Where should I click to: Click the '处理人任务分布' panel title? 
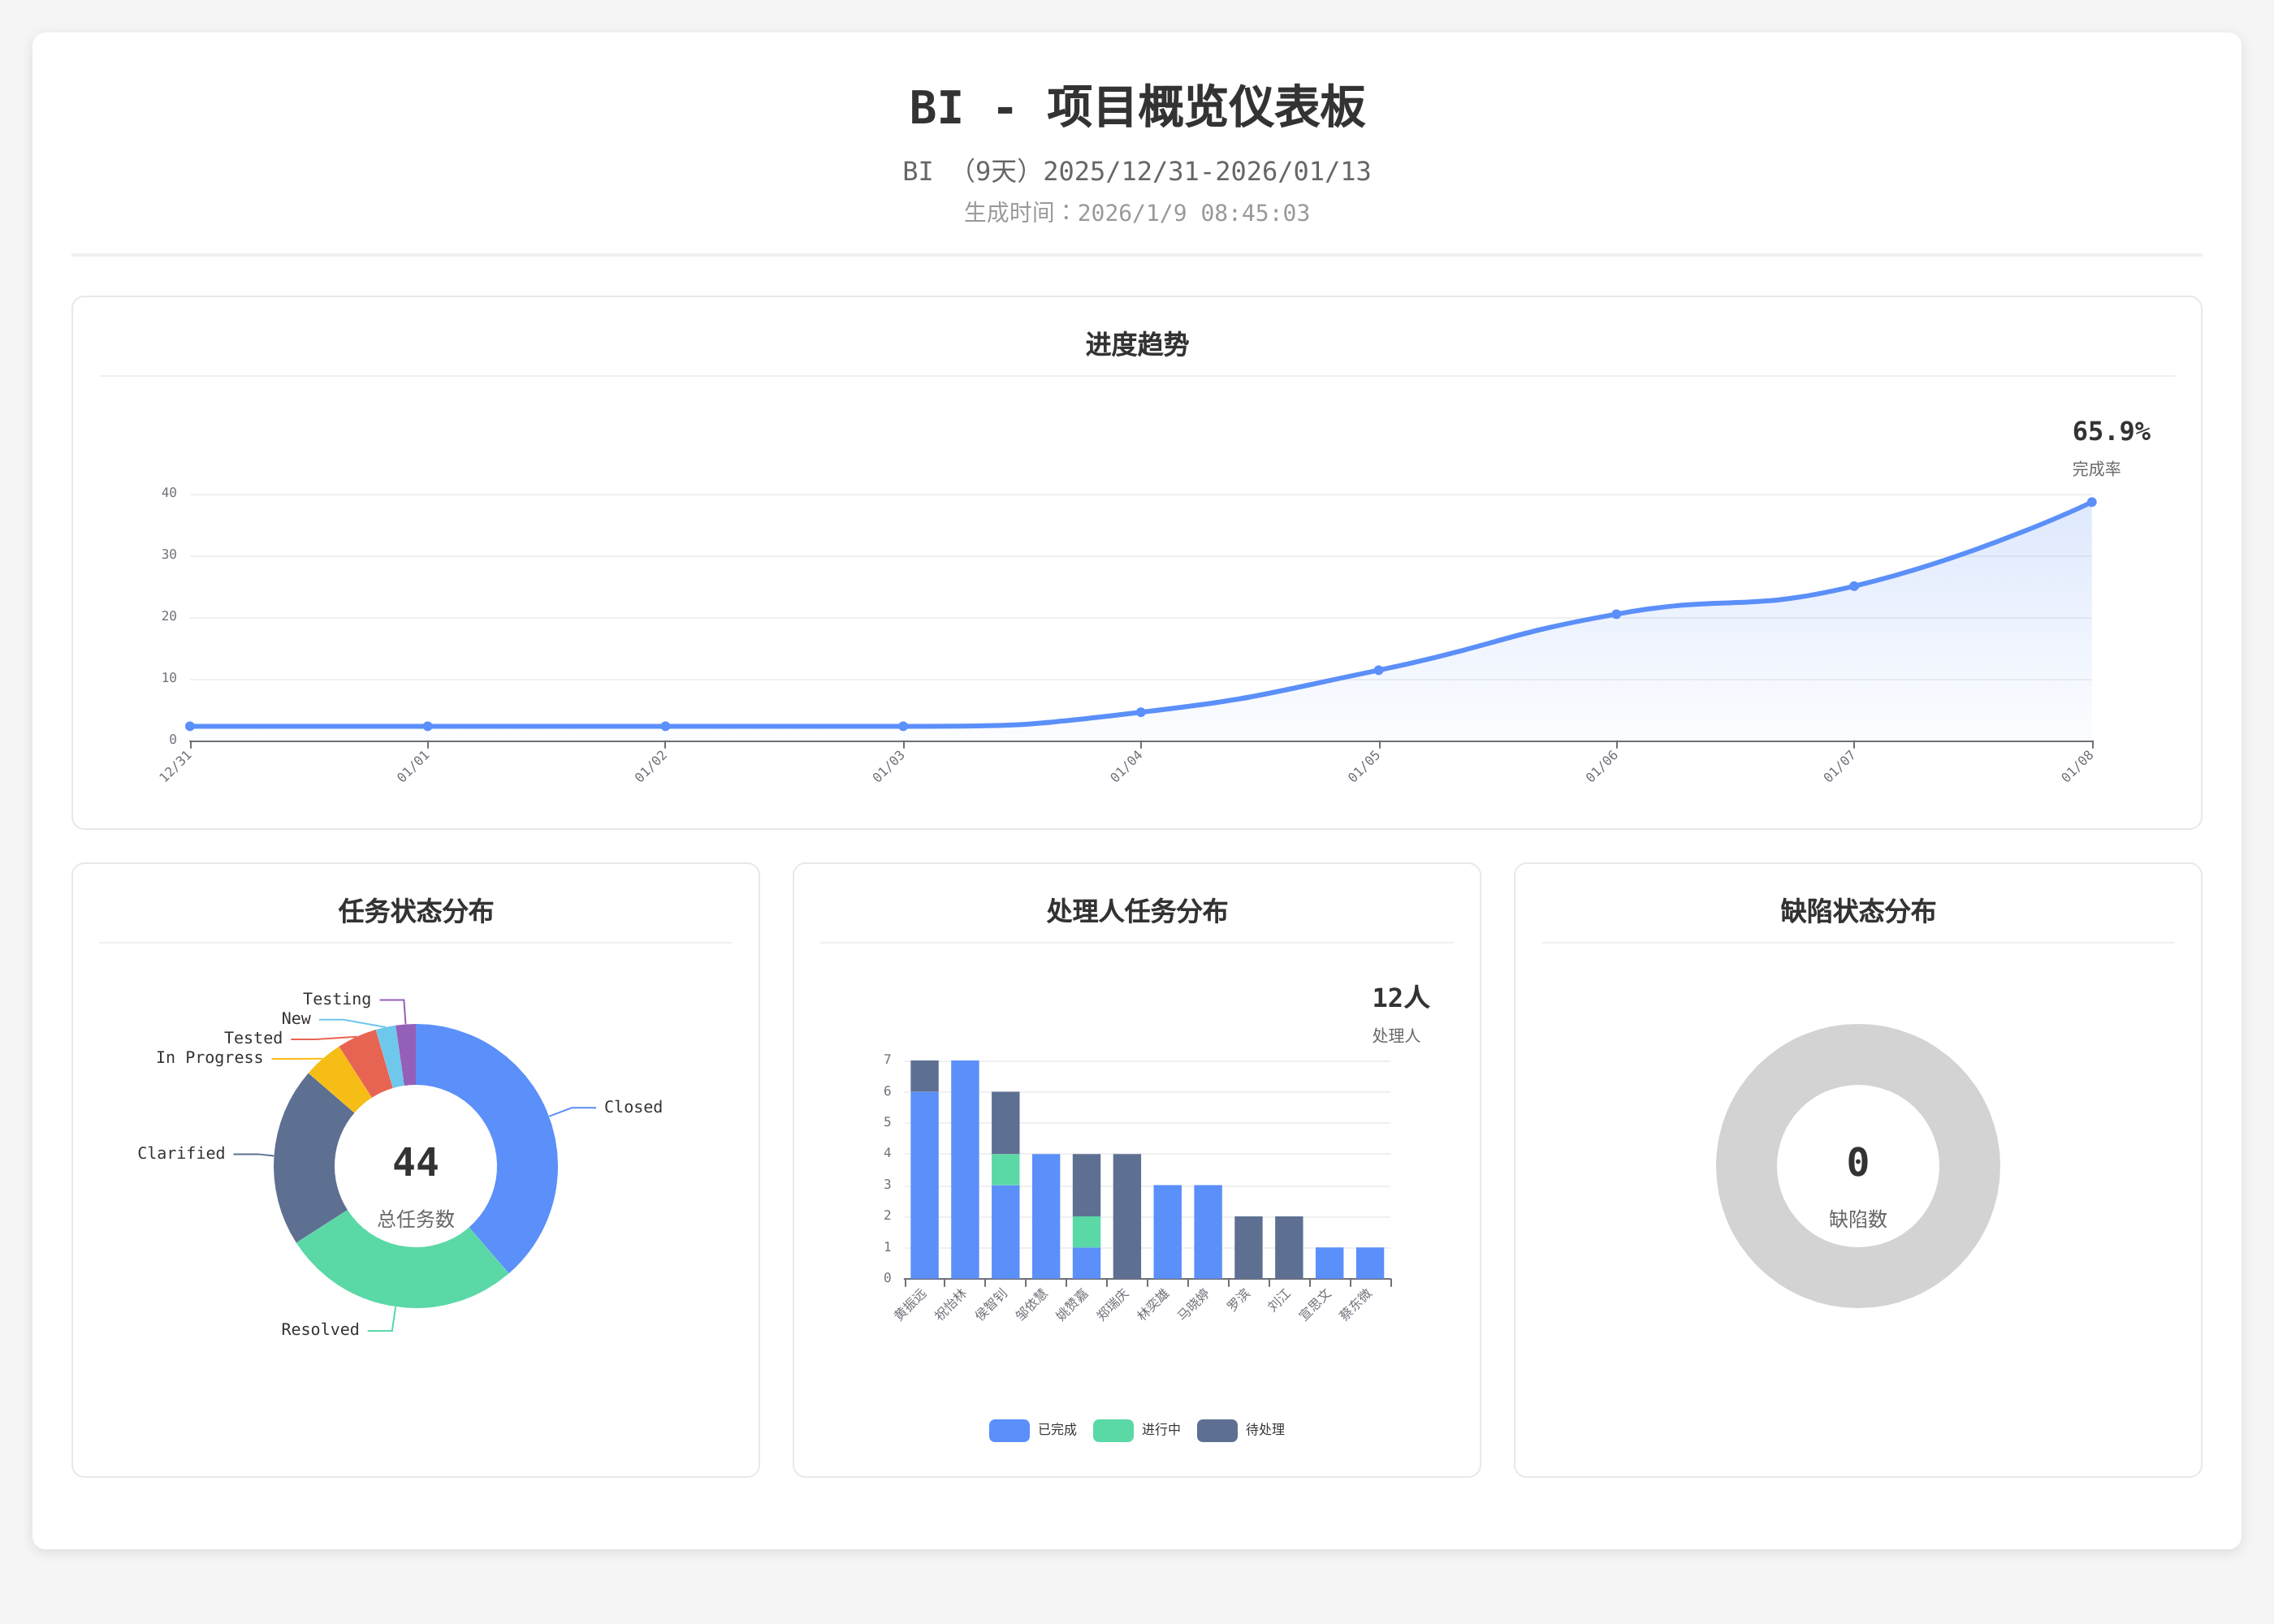pyautogui.click(x=1137, y=911)
